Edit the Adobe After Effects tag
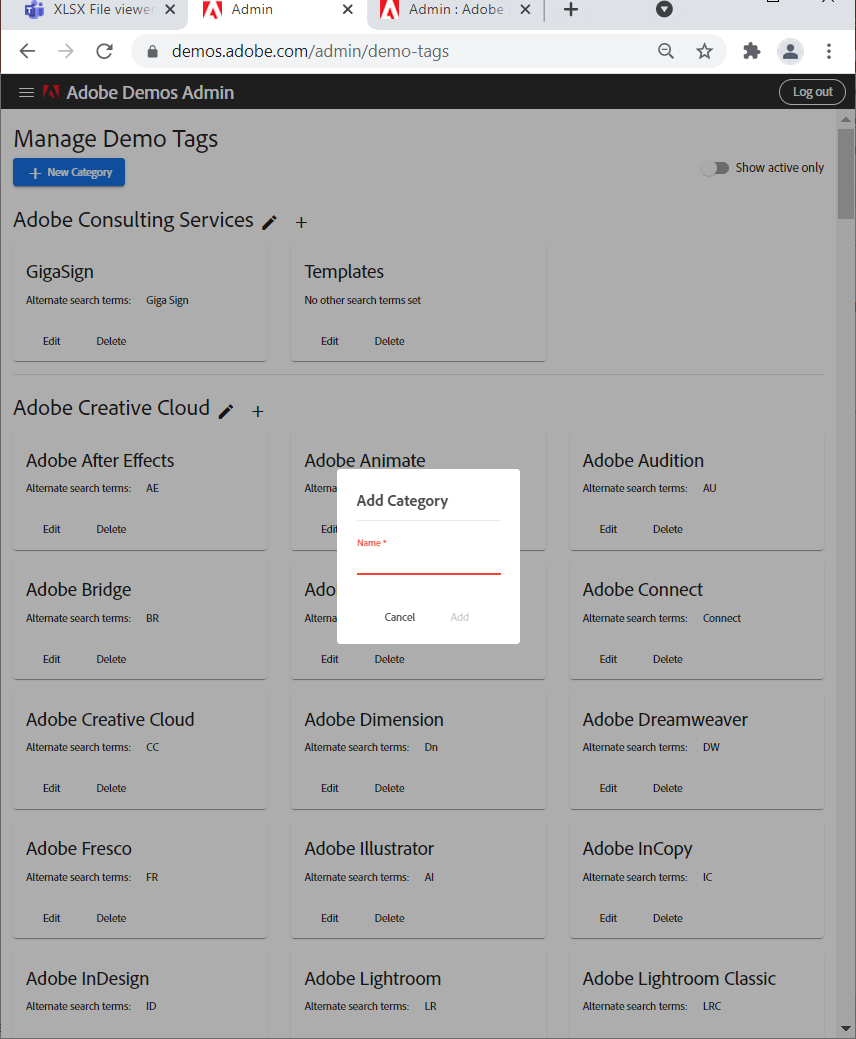Screen dimensions: 856x1039 click(52, 529)
